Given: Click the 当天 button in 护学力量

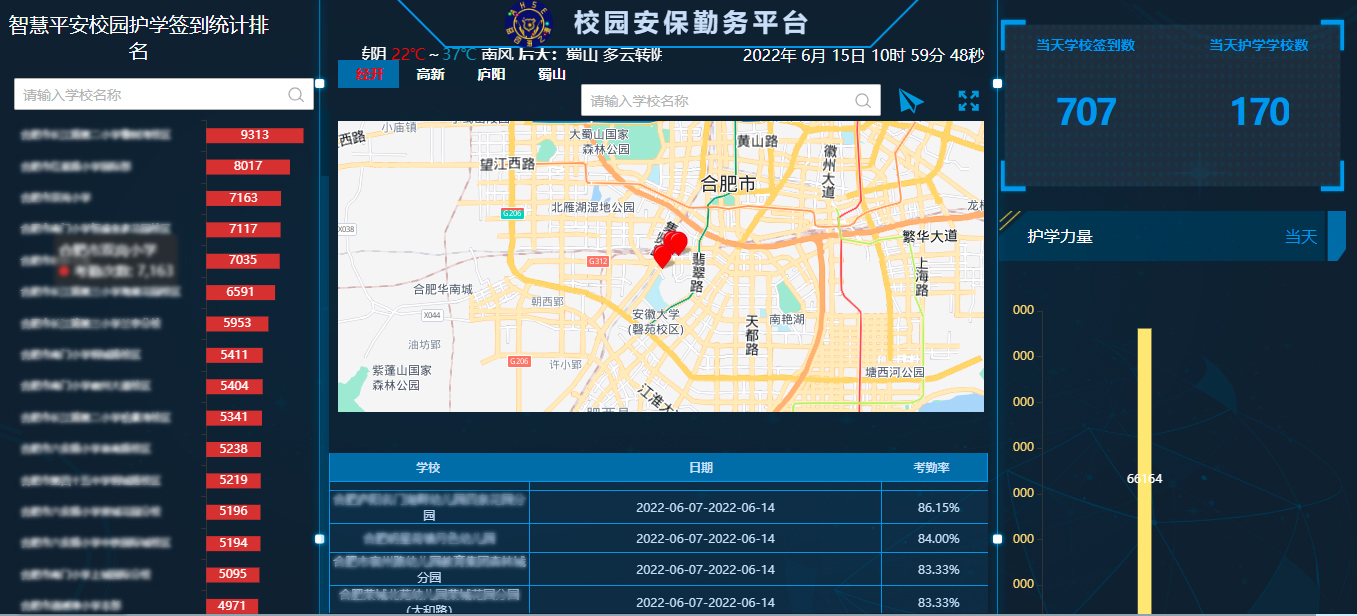Looking at the screenshot, I should coord(1301,237).
